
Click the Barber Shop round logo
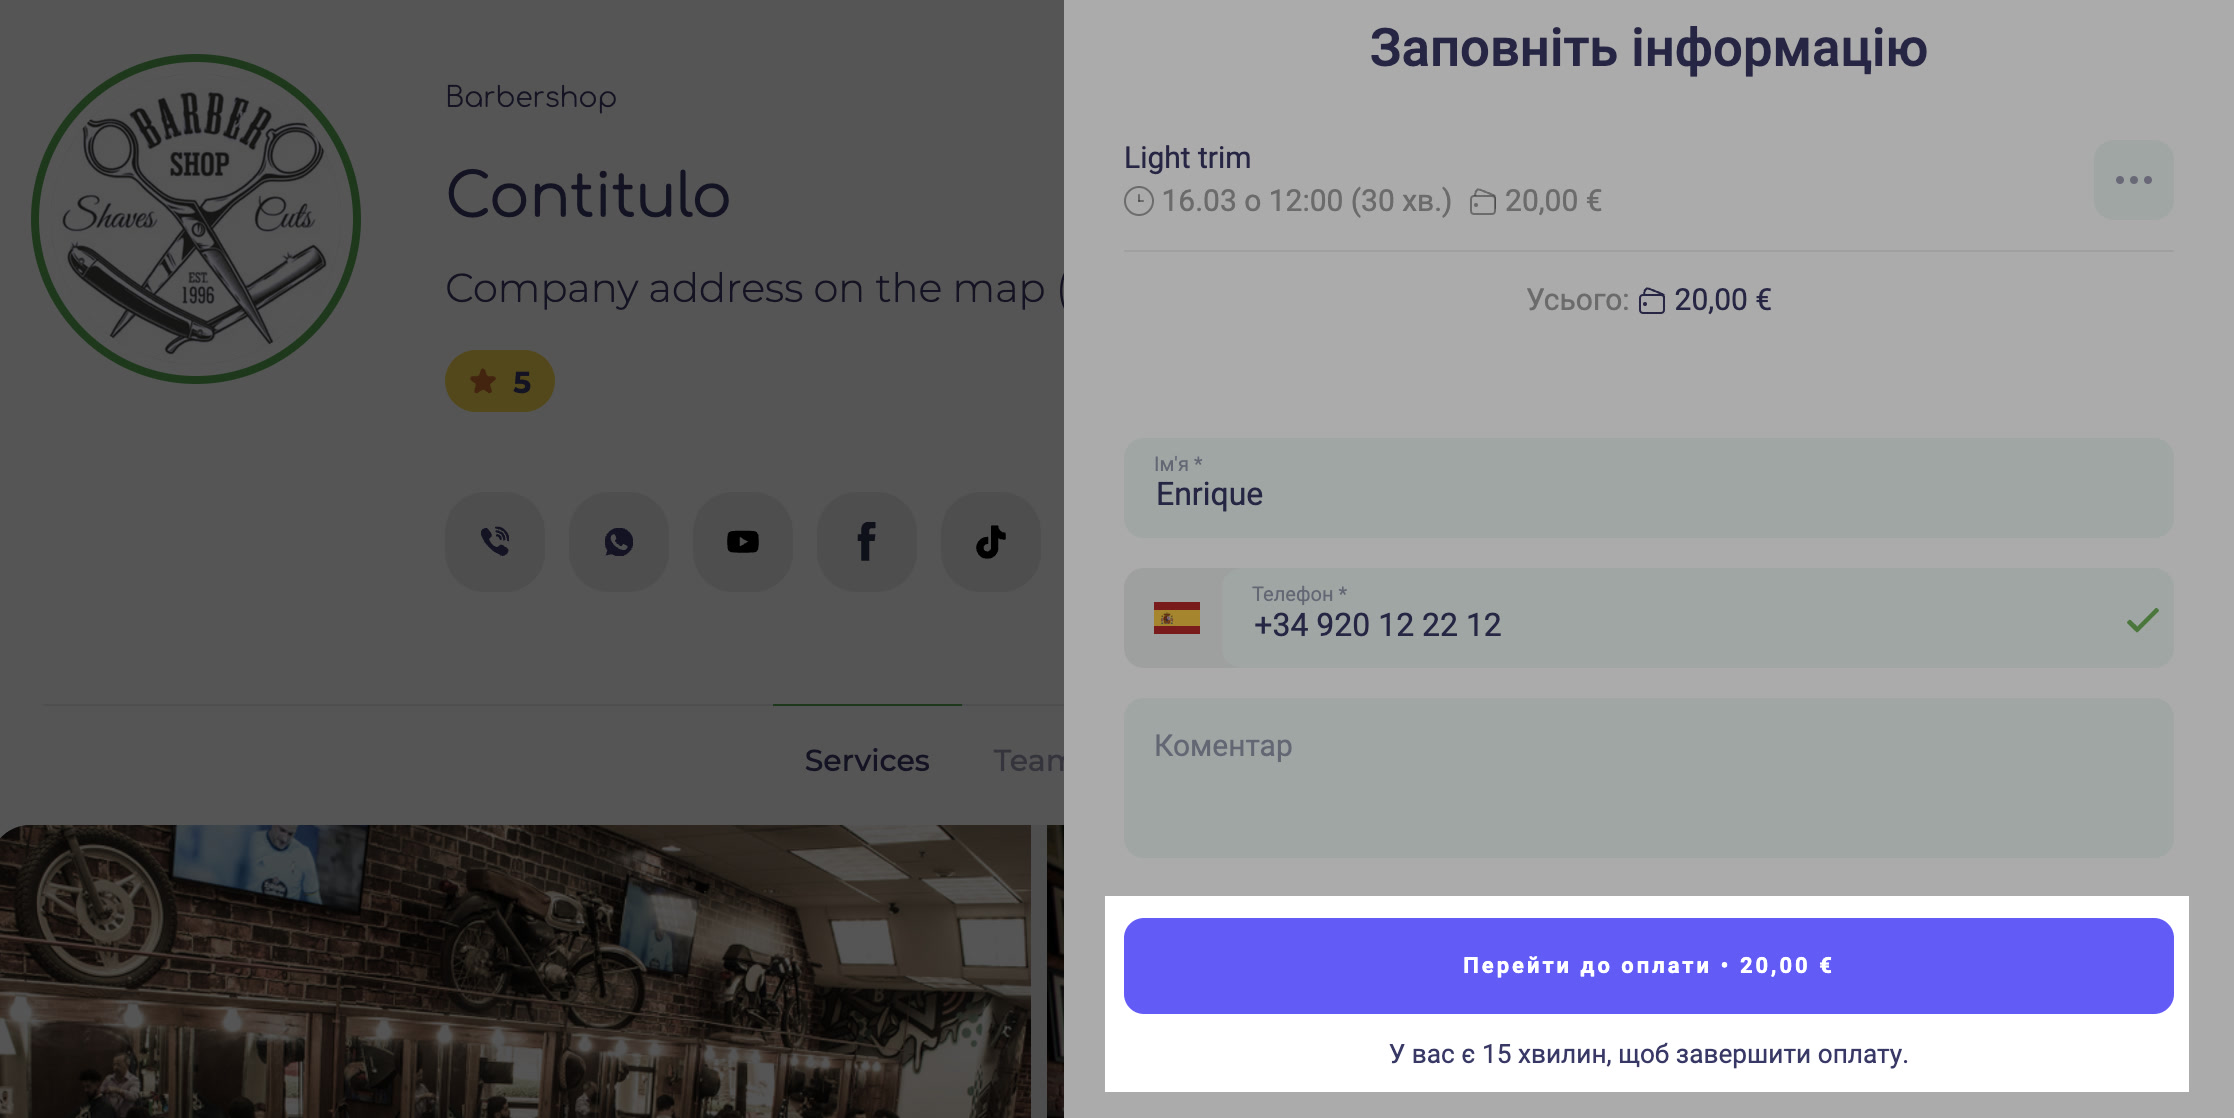click(196, 219)
